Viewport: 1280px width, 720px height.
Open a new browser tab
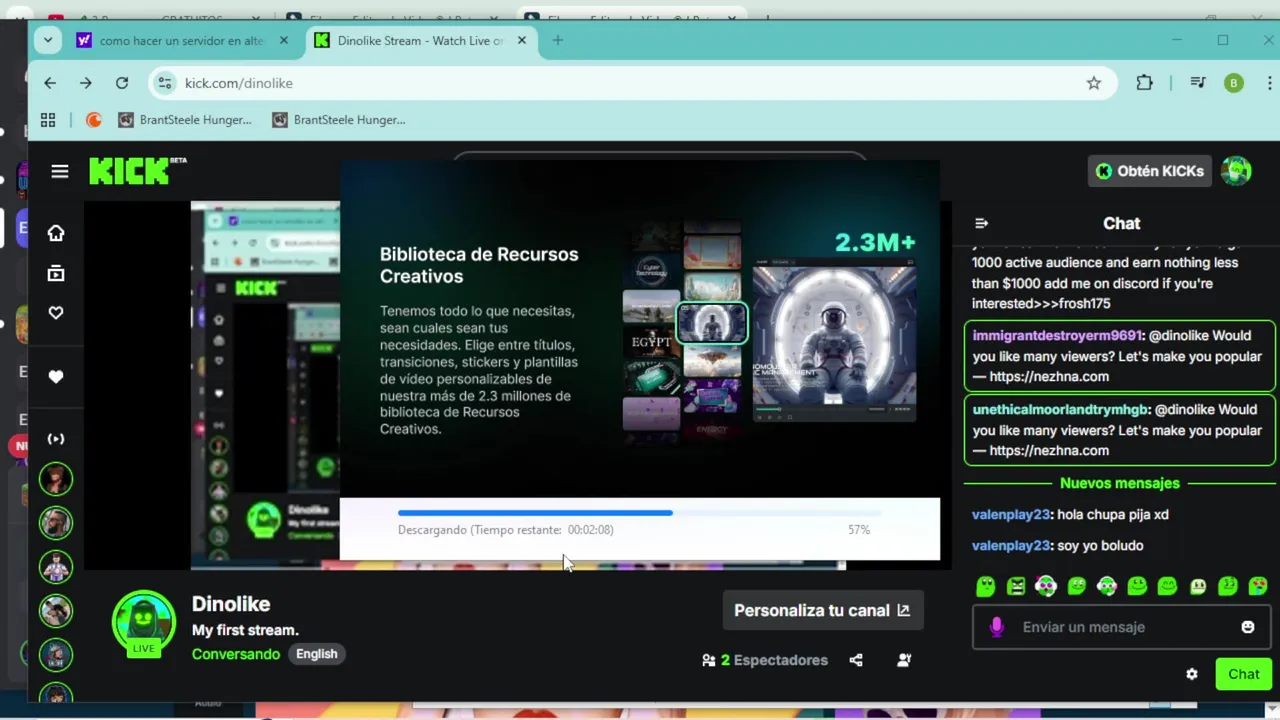[x=558, y=41]
